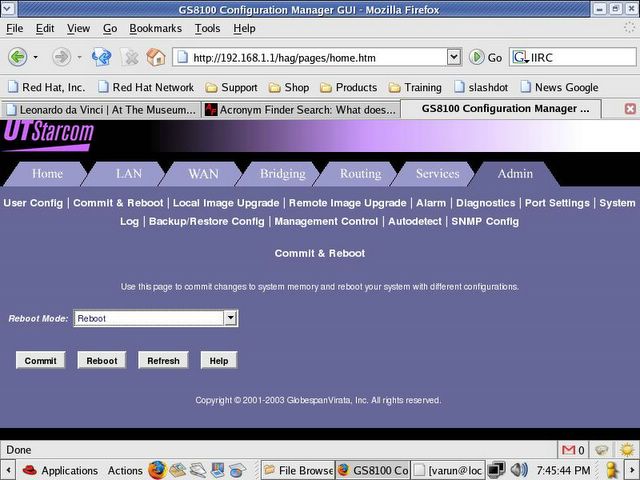Expand the Forward button history dropdown arrow

click(x=80, y=57)
